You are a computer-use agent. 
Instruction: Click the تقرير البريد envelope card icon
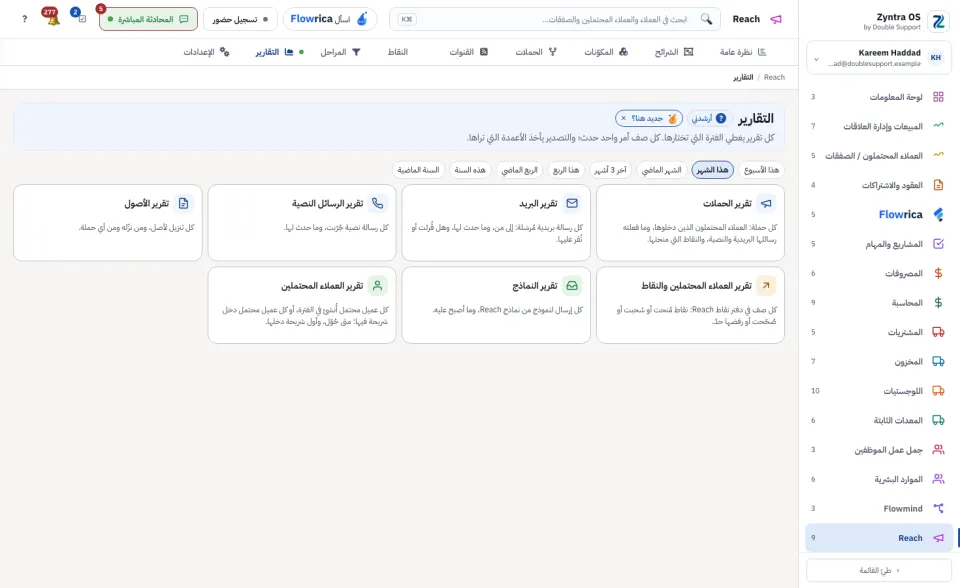(x=572, y=203)
